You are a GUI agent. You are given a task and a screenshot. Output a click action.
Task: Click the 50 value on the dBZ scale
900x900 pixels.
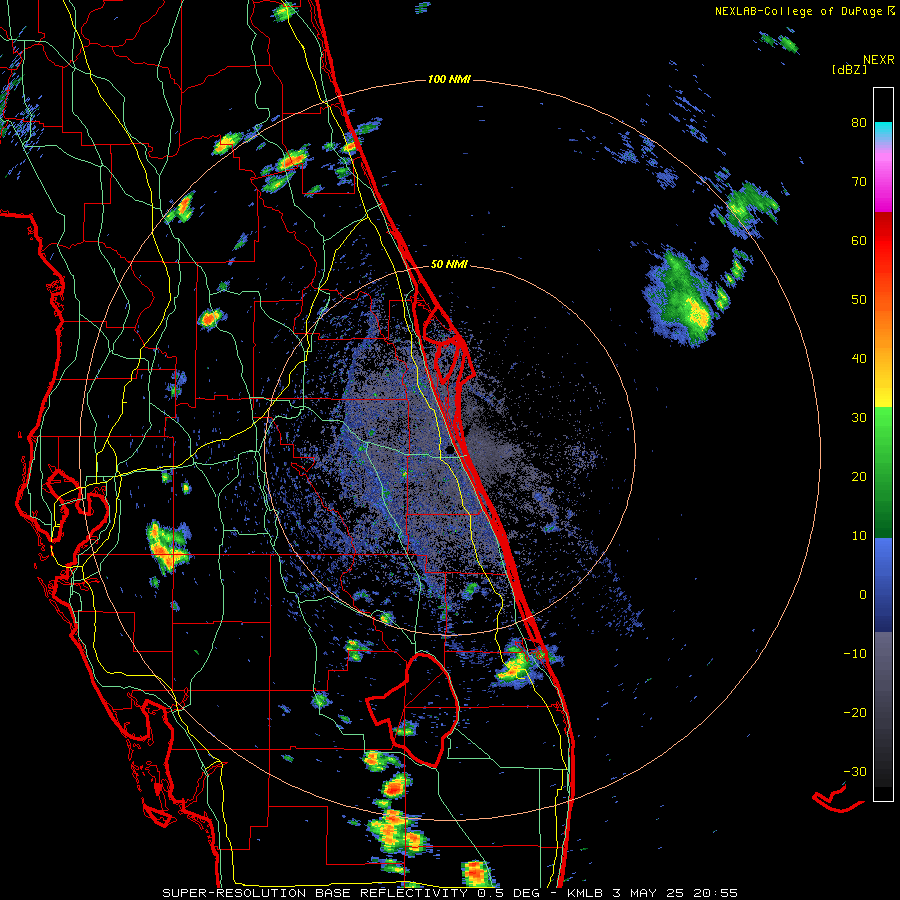[859, 300]
